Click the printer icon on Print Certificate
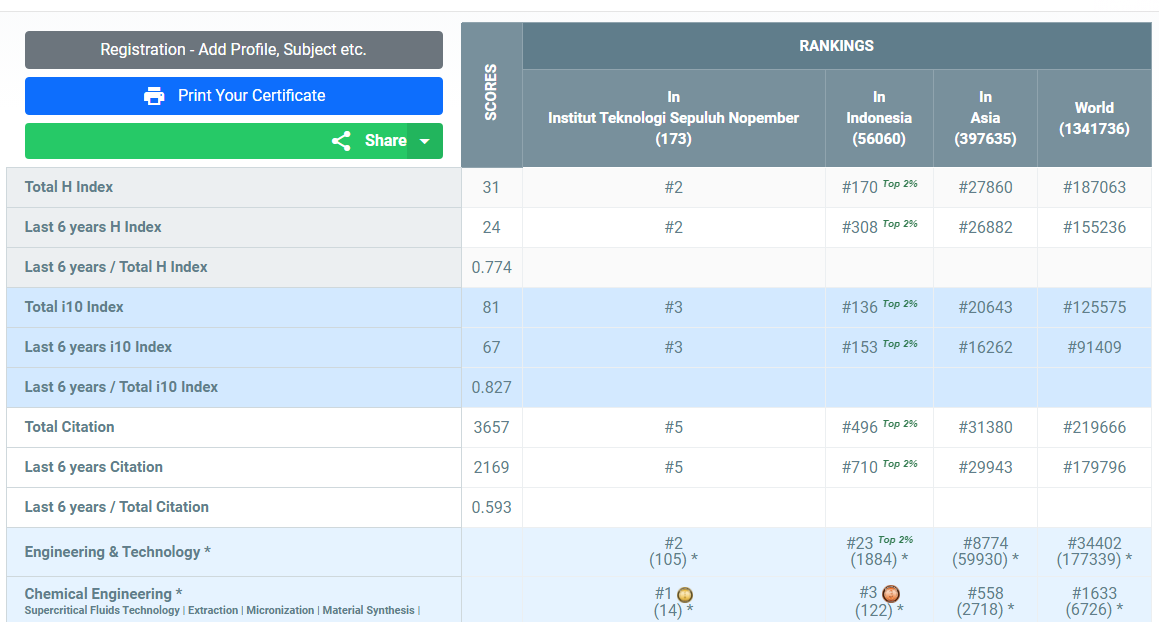The image size is (1159, 622). coord(153,96)
